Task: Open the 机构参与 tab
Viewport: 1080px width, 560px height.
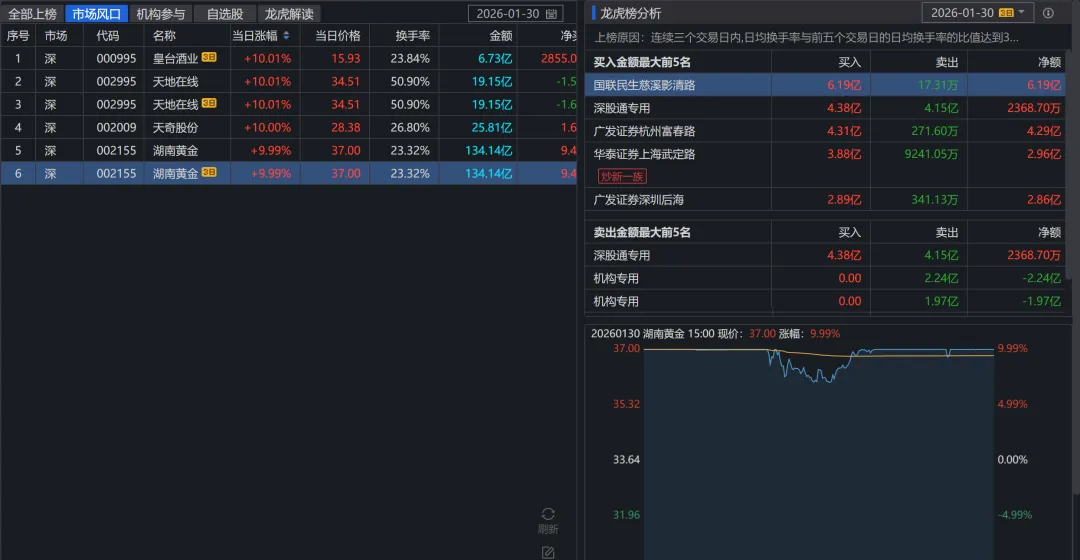Action: pos(161,14)
